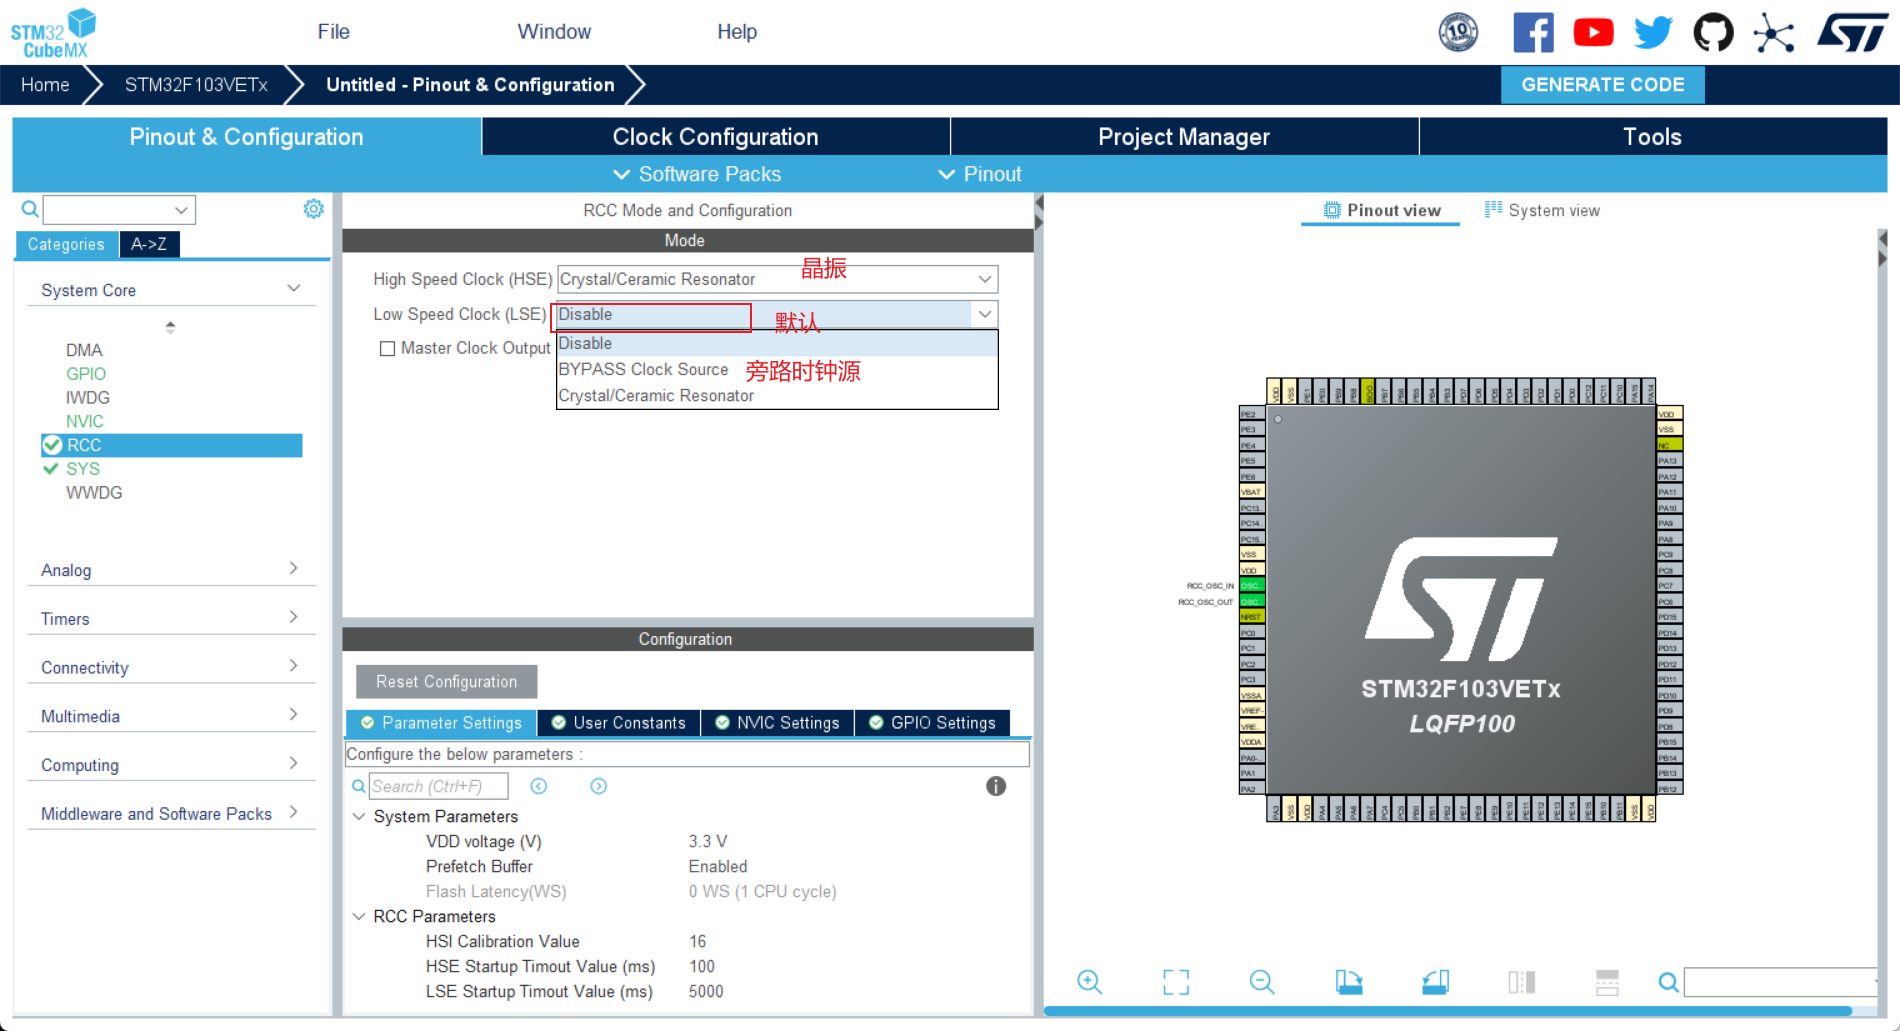Open the GPIO Settings tab
Screen dimensions: 1900x1031
(933, 723)
